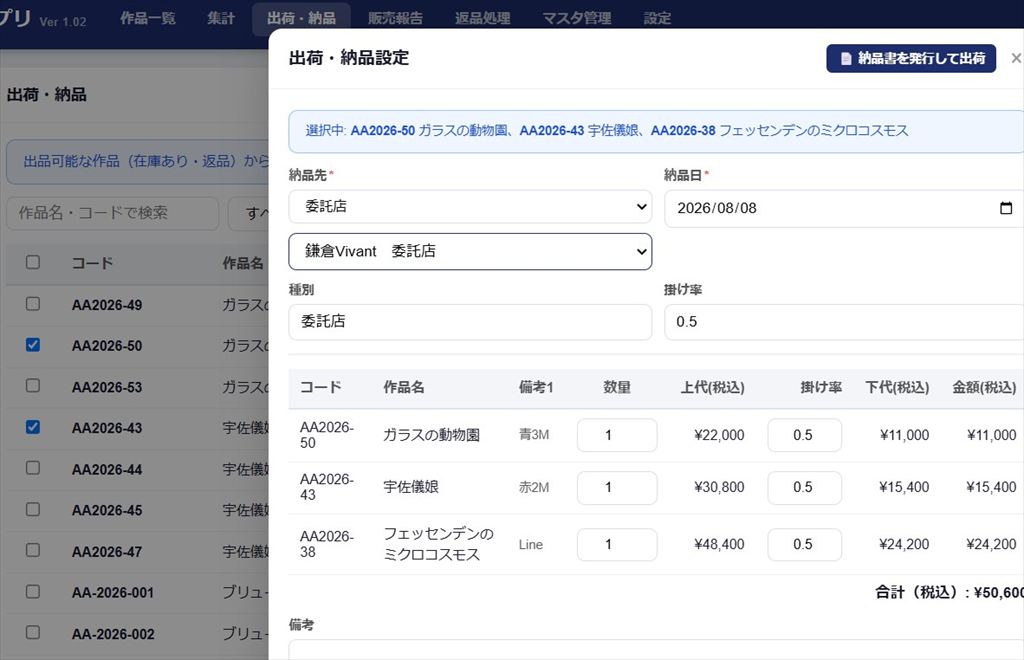Viewport: 1024px width, 660px height.
Task: Click the 青3M remark cell
Action: coord(534,435)
